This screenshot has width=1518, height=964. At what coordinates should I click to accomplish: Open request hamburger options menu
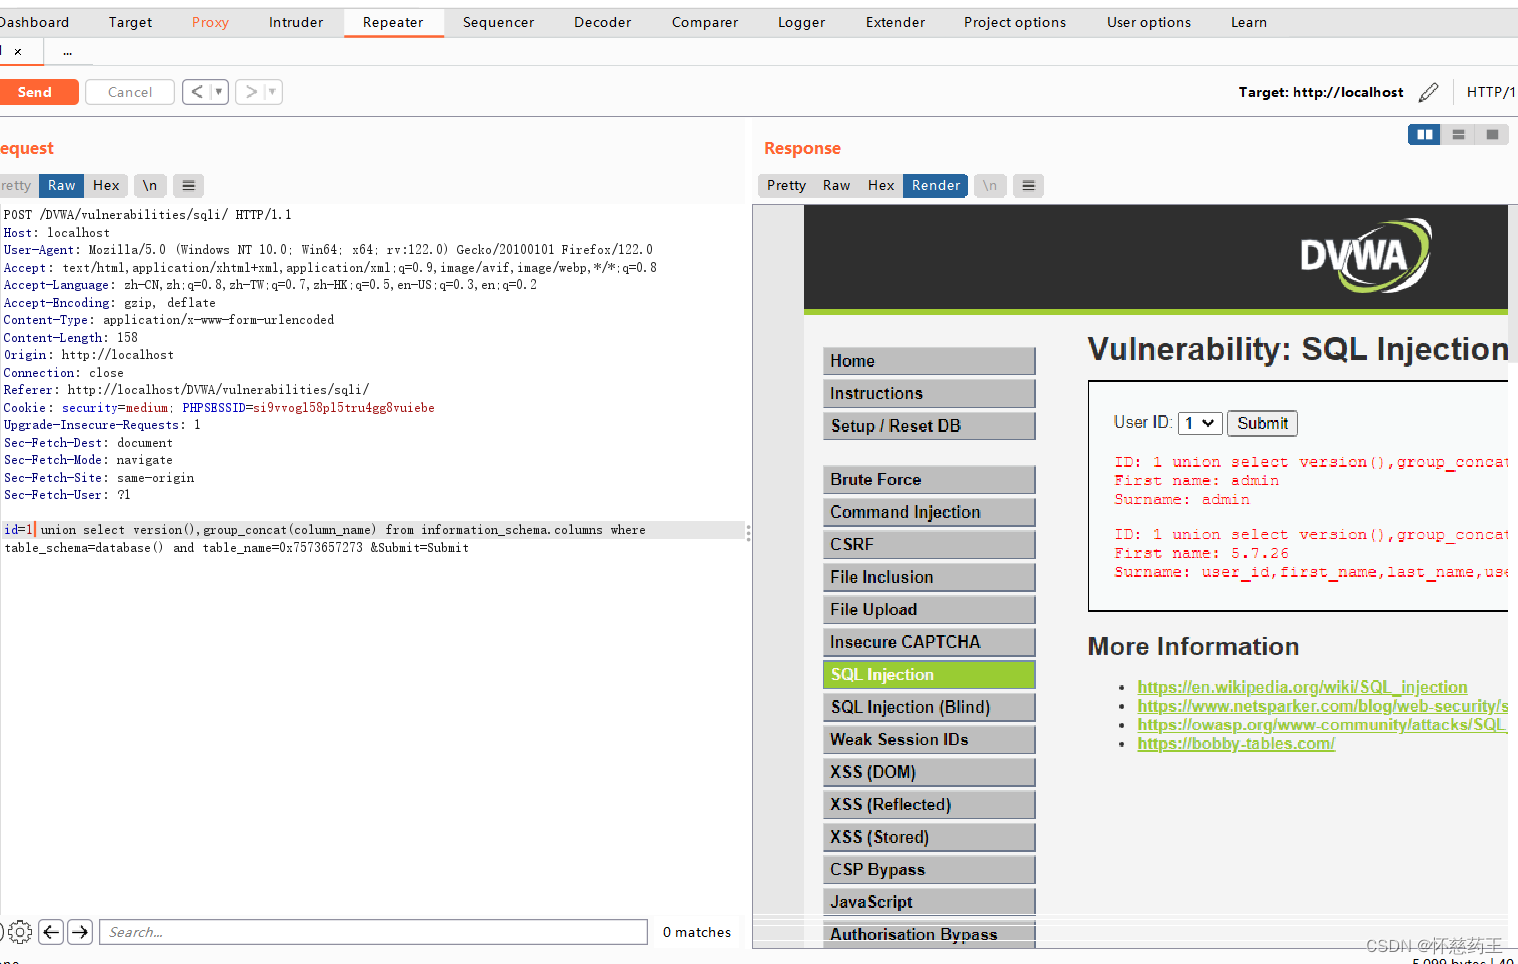coord(188,185)
